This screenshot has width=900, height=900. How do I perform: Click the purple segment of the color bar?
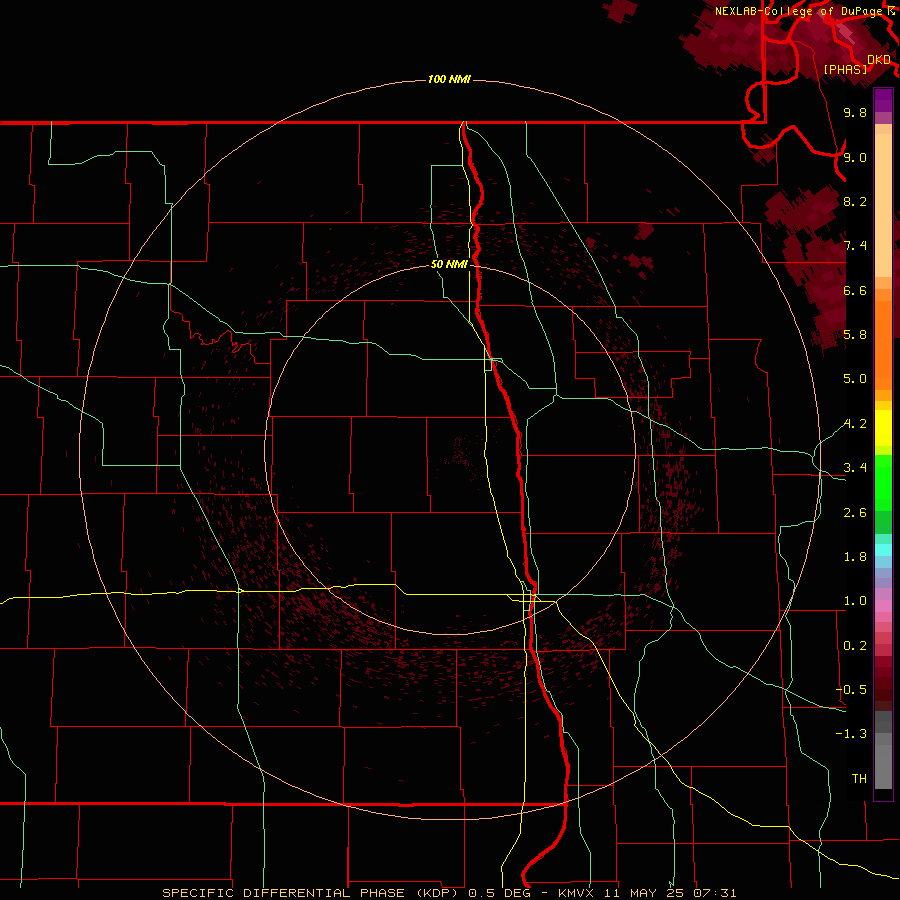[883, 100]
